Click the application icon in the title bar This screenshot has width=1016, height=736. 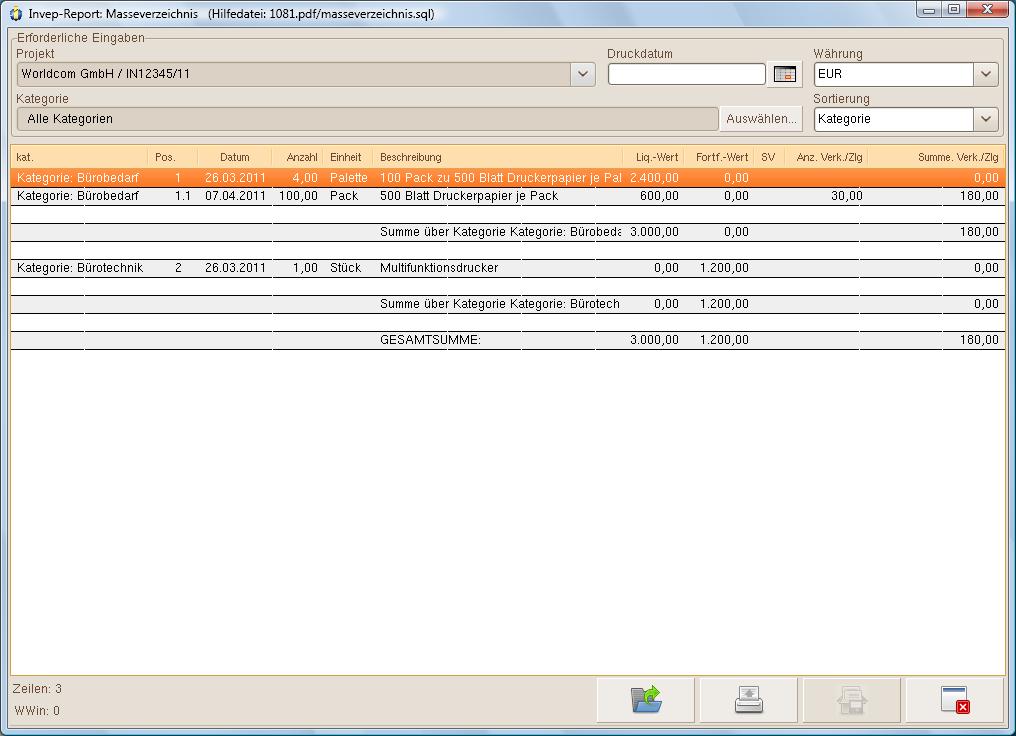(x=16, y=14)
